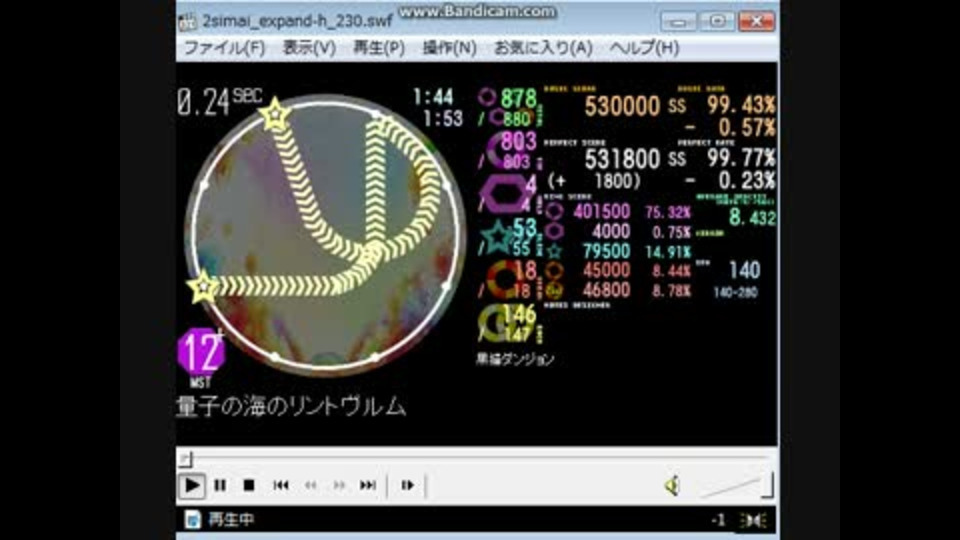
Task: Click the Play button in player controls
Action: 192,486
